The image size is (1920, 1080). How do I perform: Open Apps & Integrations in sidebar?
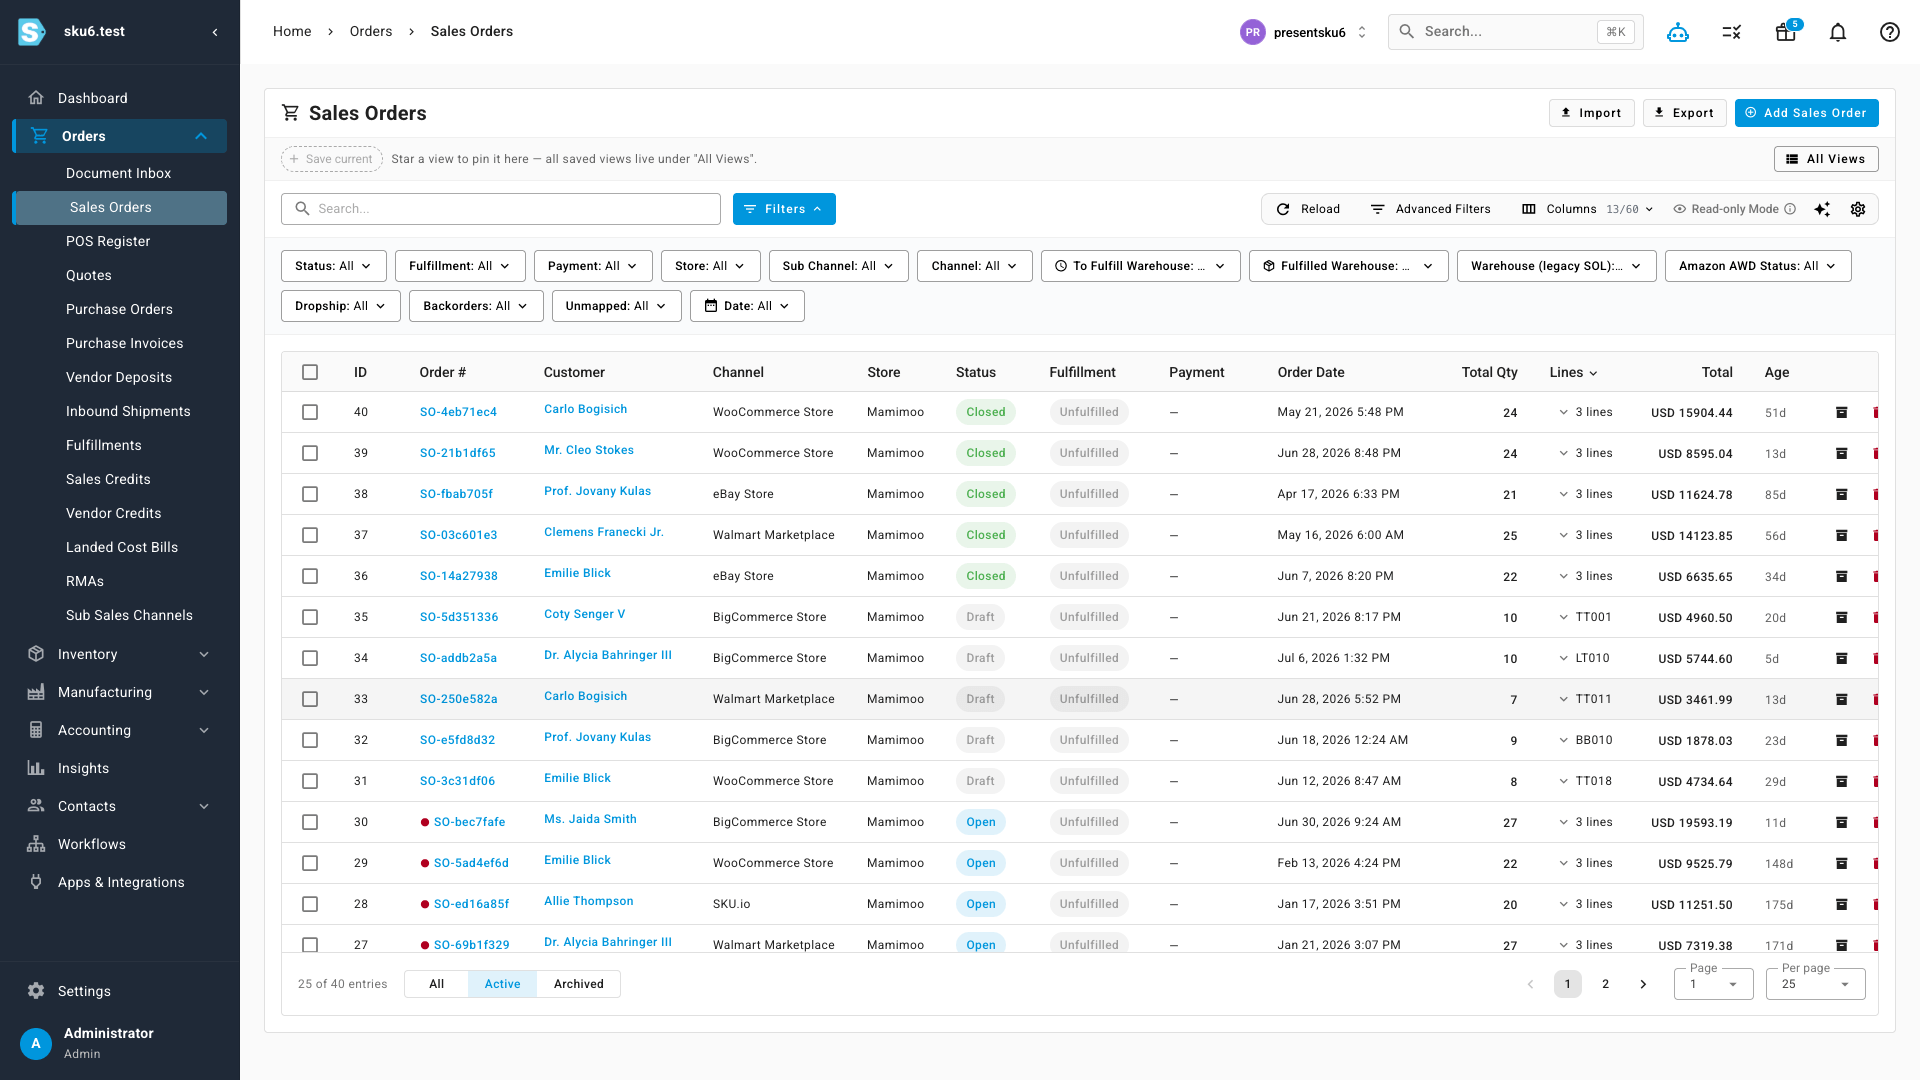(x=120, y=882)
